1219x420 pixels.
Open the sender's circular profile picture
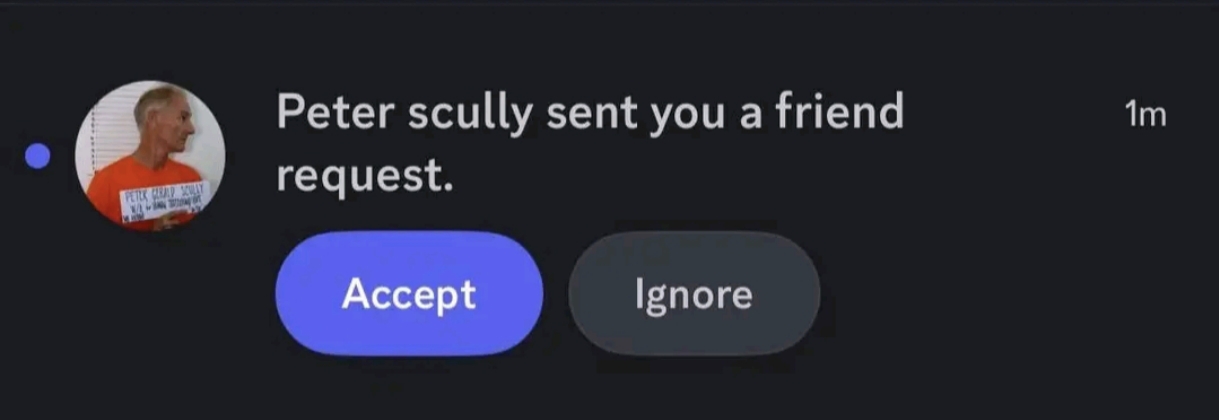pos(150,156)
